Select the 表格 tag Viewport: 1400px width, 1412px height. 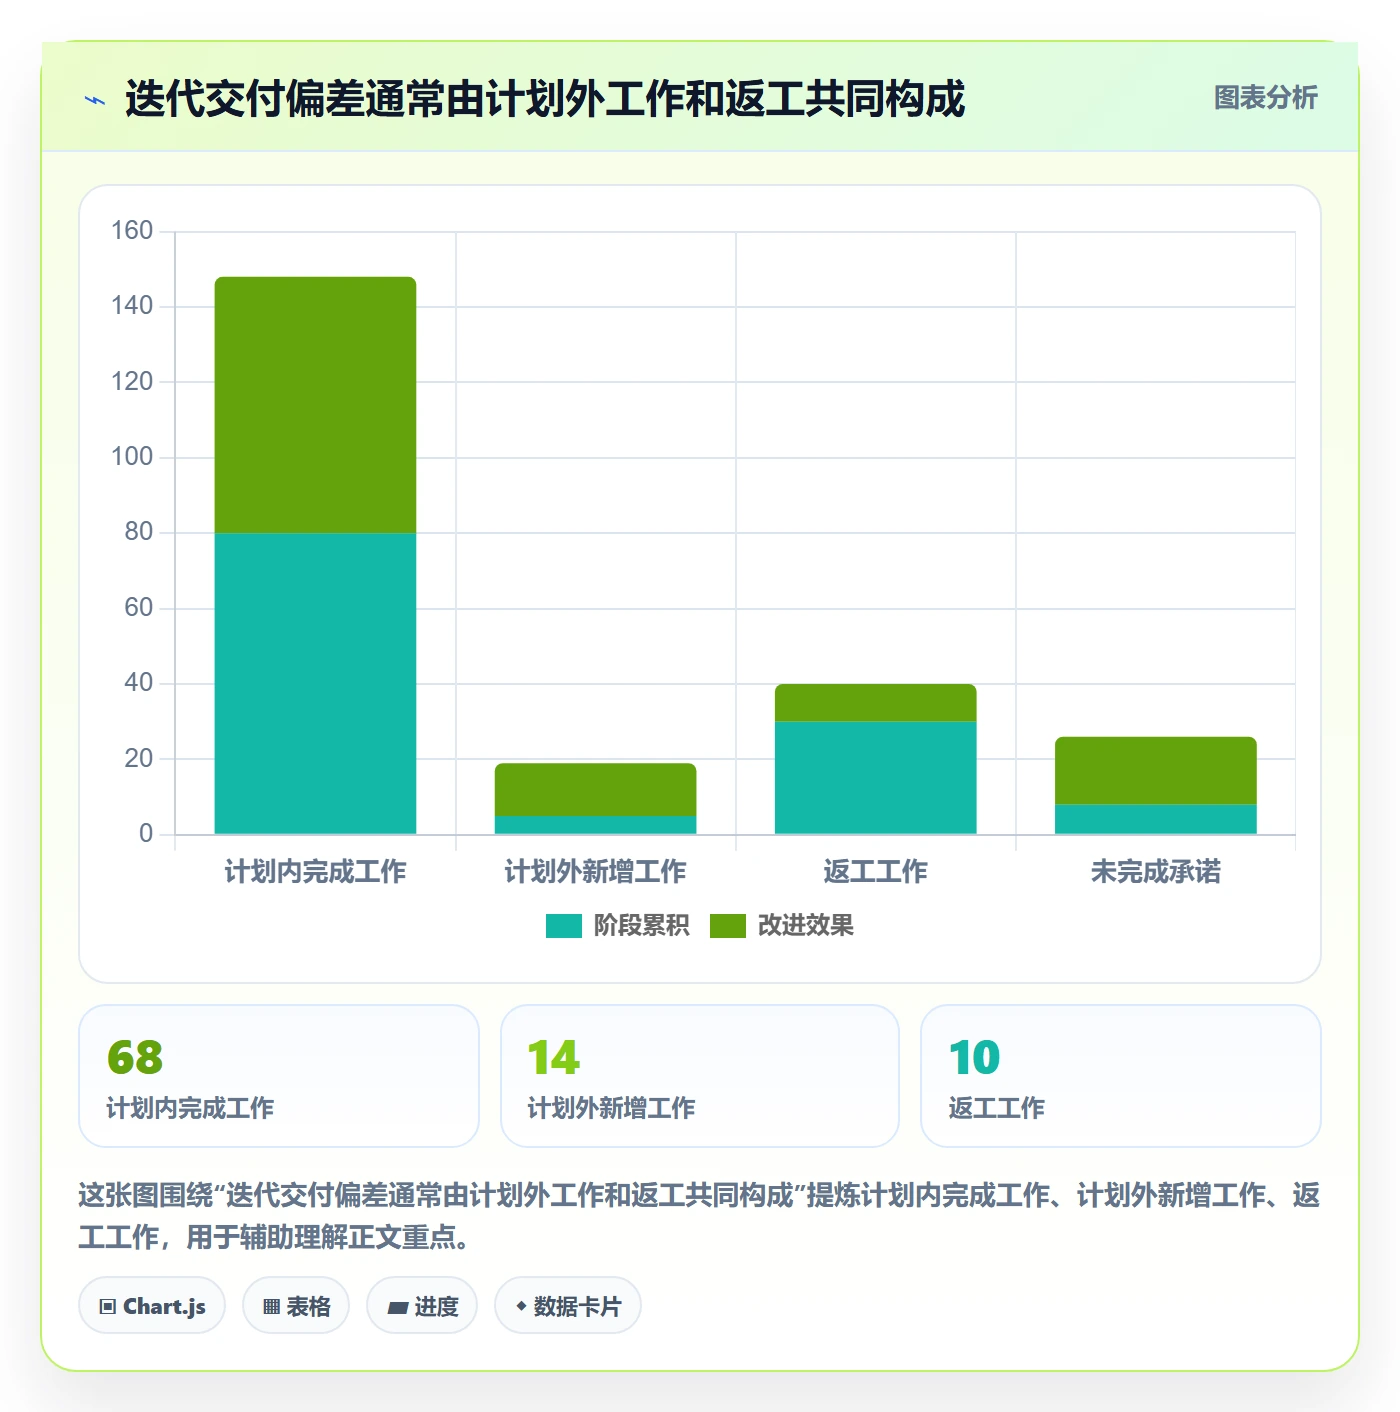coord(296,1305)
